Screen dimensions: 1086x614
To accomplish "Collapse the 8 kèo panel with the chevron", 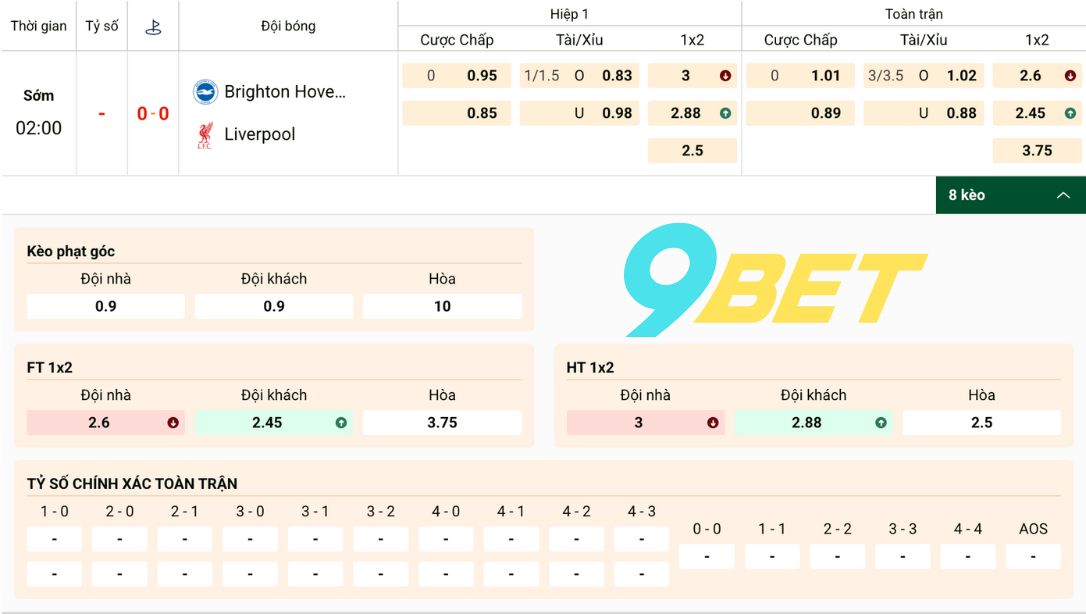I will click(1062, 195).
